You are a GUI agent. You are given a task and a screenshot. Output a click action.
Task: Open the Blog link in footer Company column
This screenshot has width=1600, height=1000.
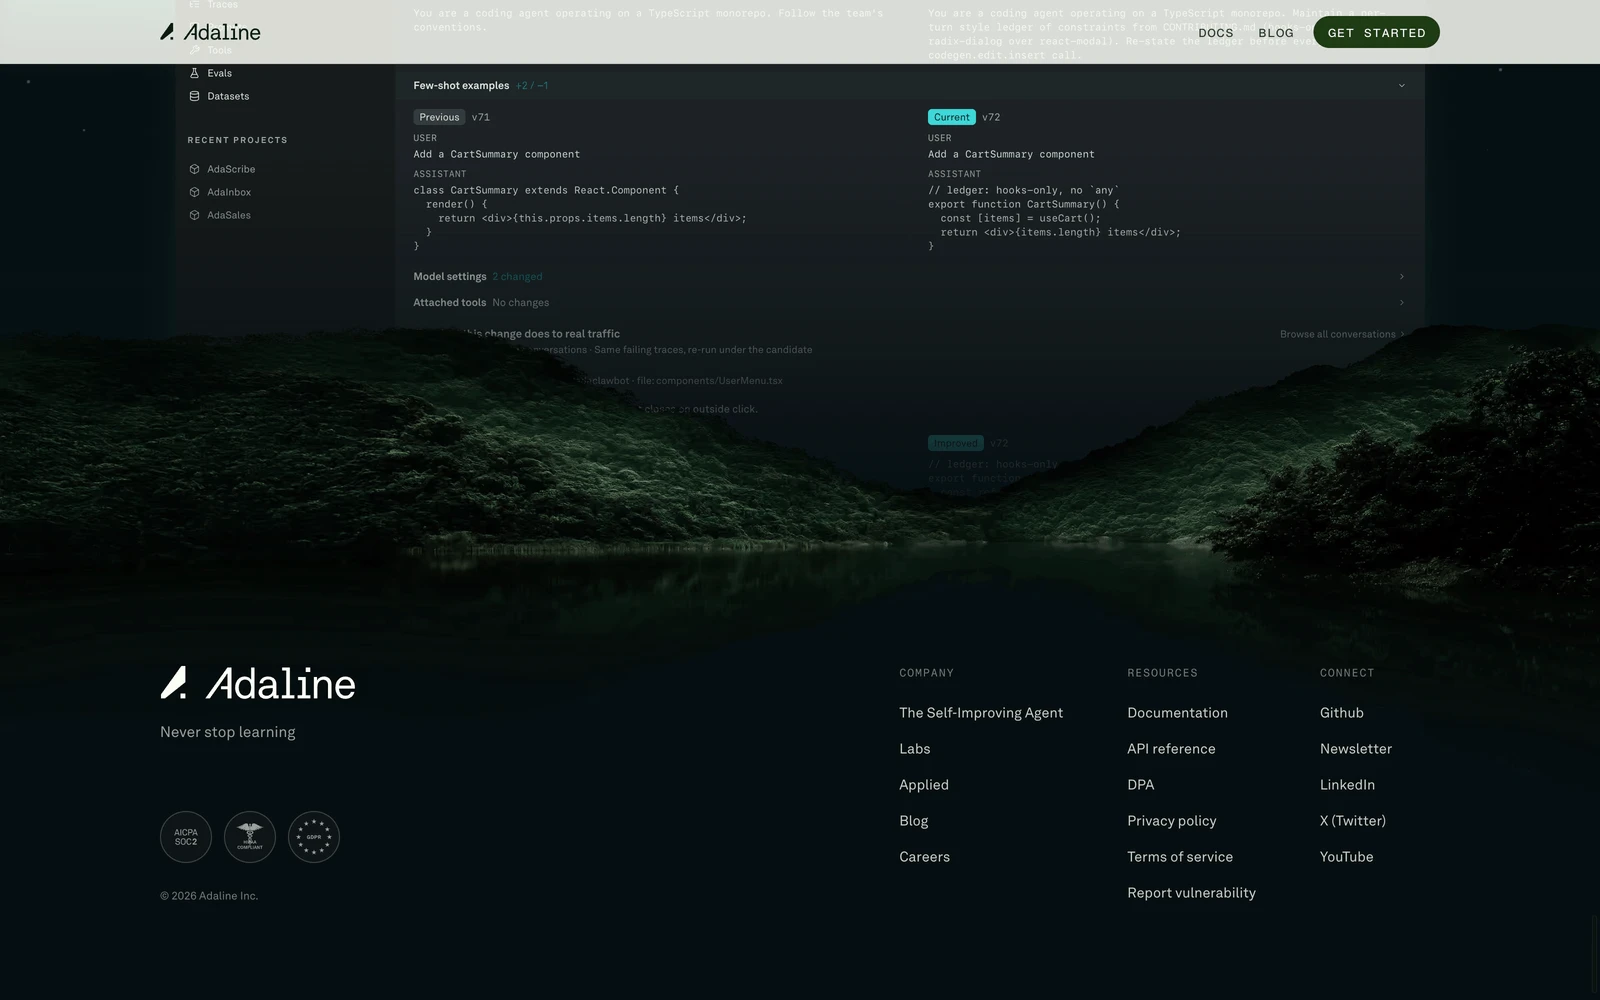914,821
